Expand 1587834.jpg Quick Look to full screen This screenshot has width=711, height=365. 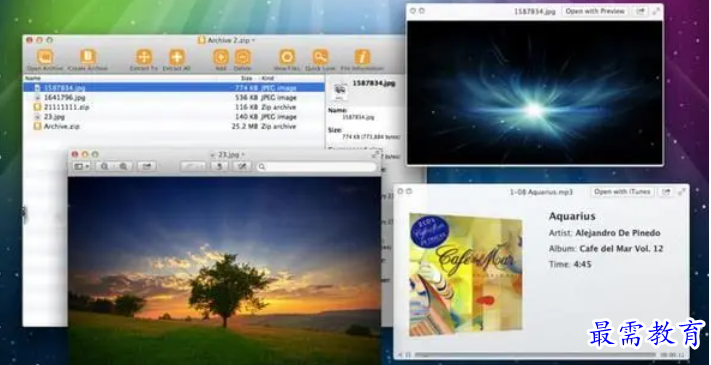(656, 11)
